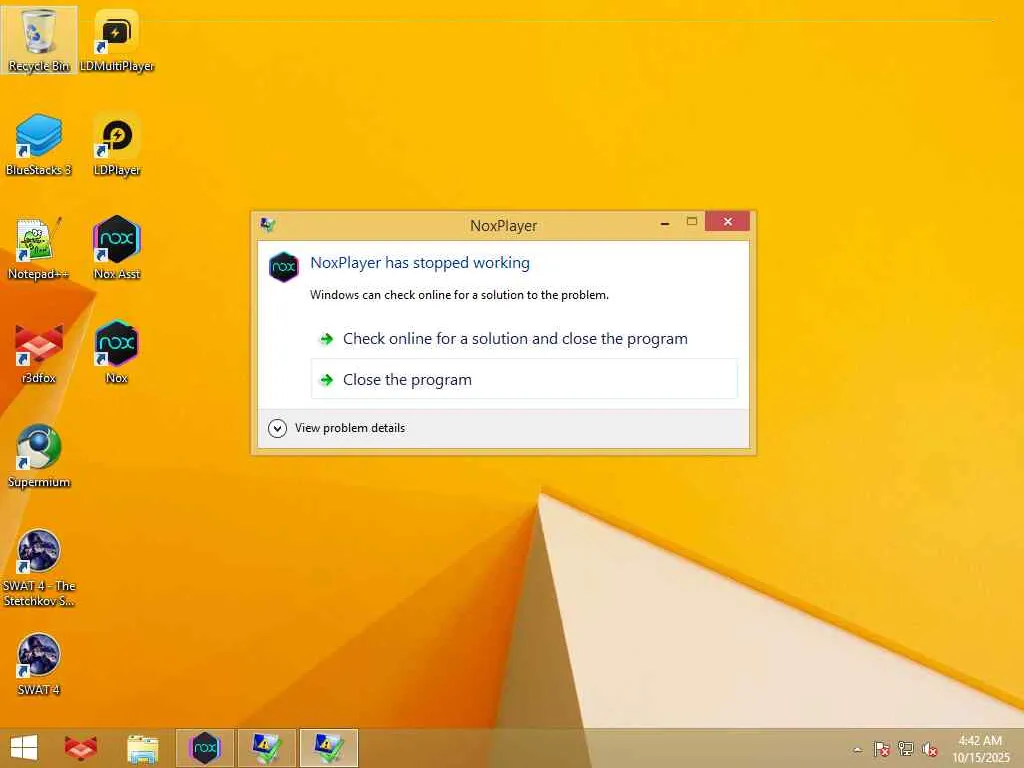This screenshot has width=1024, height=768.
Task: Select the LDPlayer desktop shortcut
Action: point(117,144)
